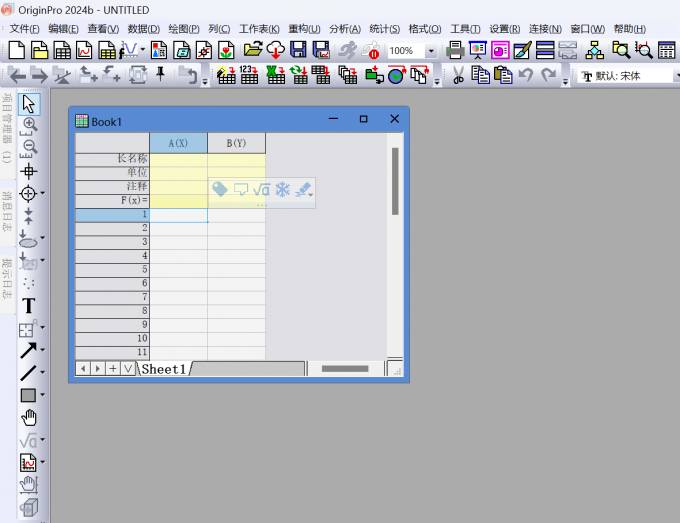Open 项目管理器 (1) docked side panel
The image size is (680, 523).
tap(7, 128)
